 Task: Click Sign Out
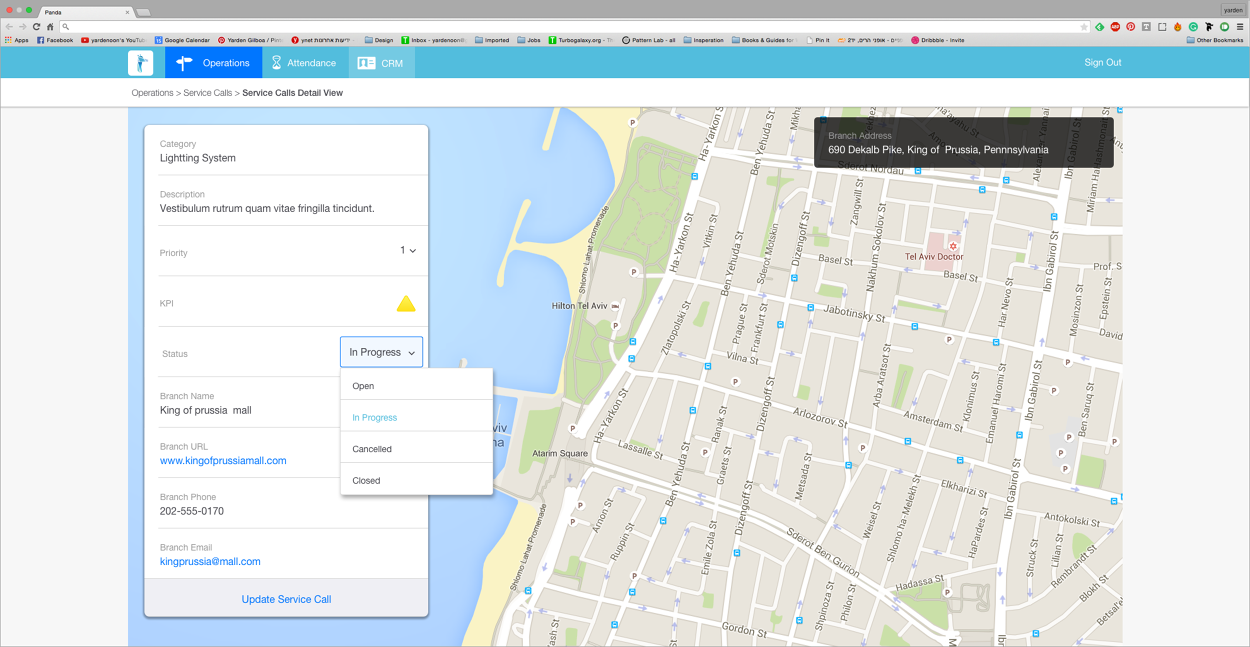click(1102, 62)
